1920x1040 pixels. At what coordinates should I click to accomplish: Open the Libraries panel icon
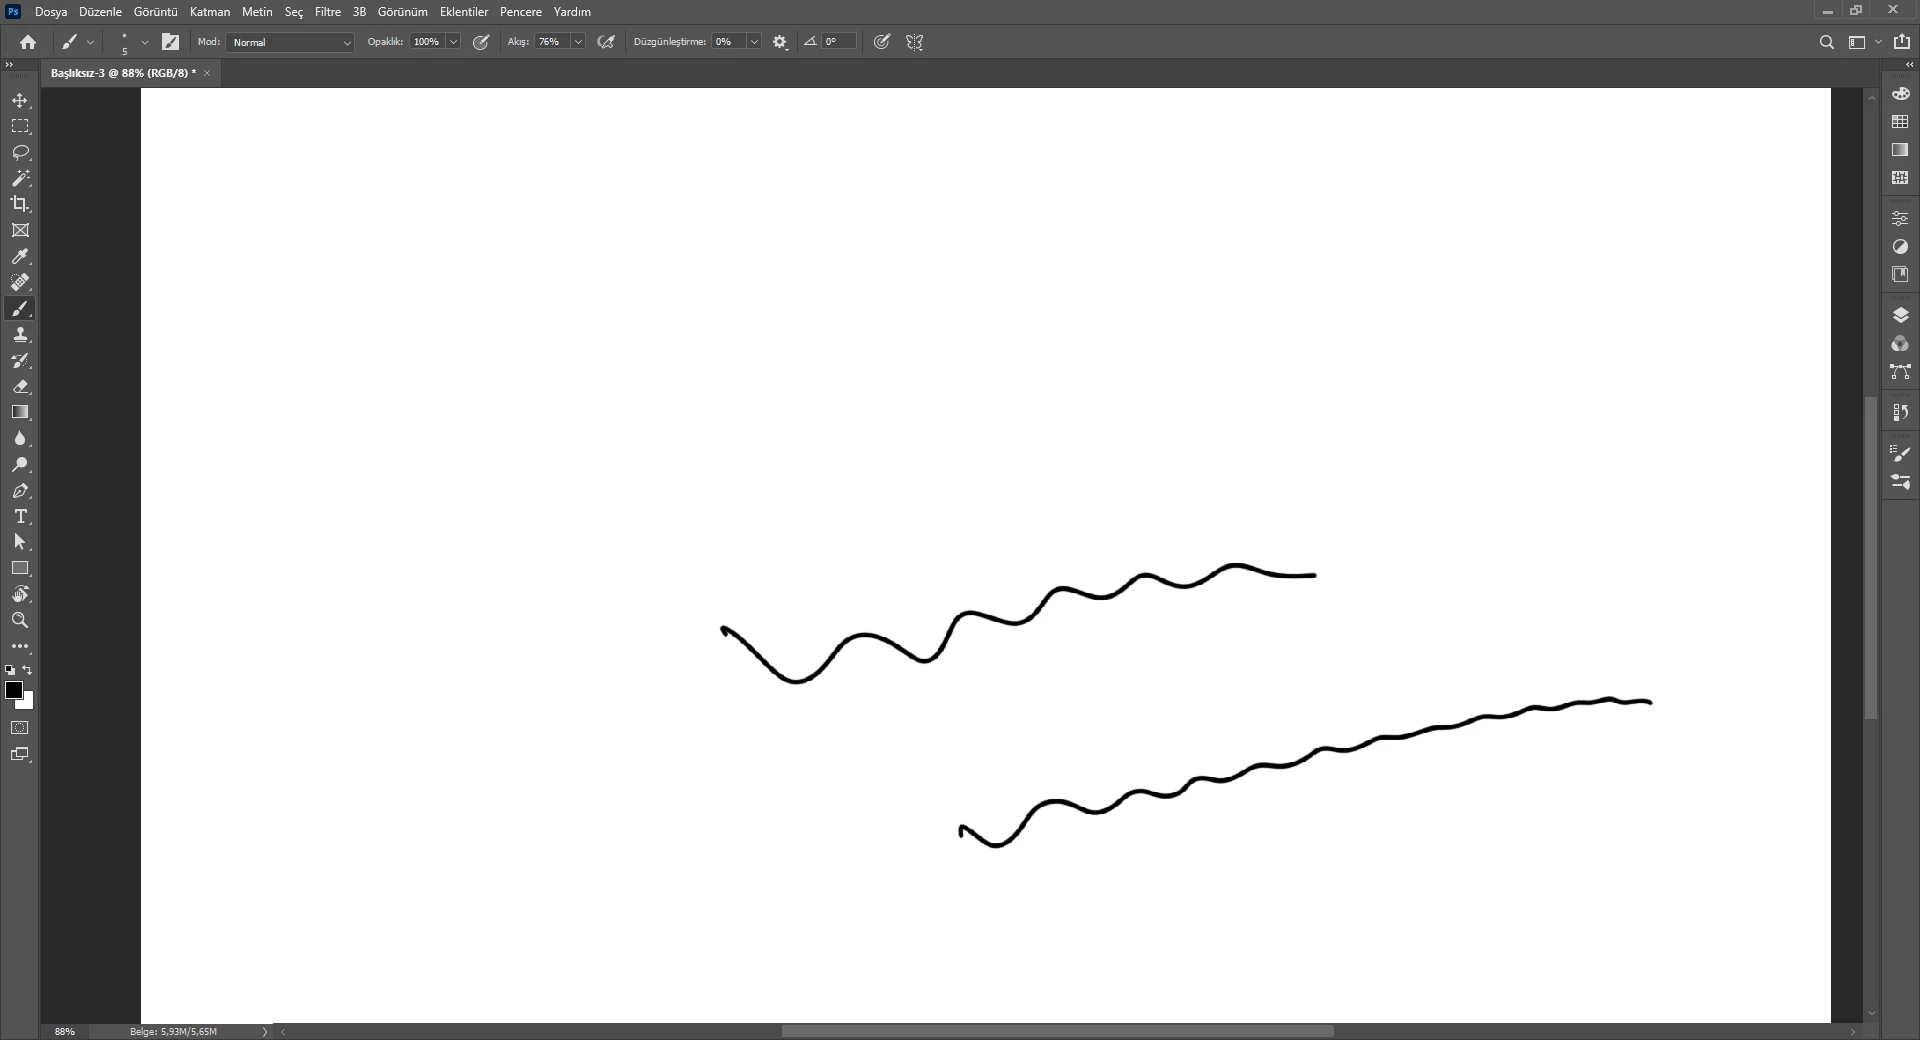tap(1900, 274)
